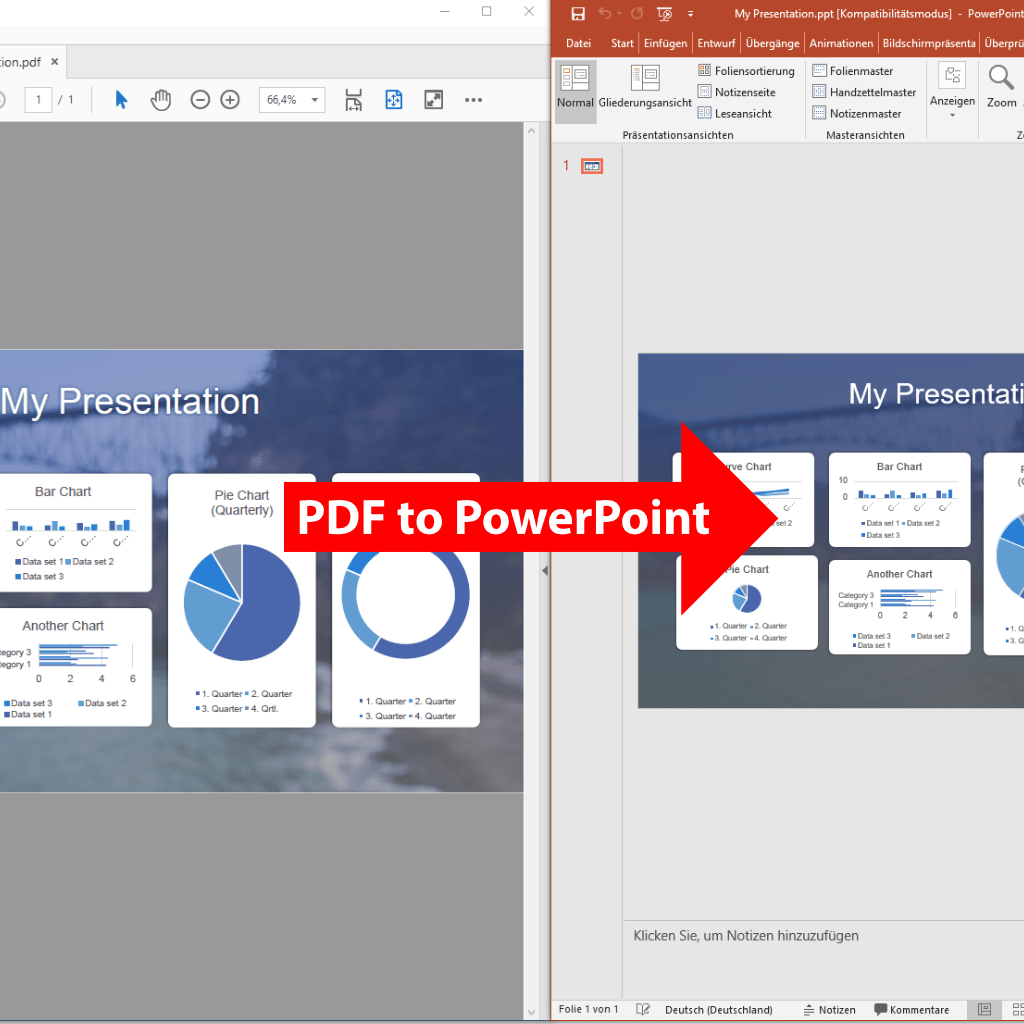Click the zoom out minus icon
1024x1024 pixels.
(200, 100)
